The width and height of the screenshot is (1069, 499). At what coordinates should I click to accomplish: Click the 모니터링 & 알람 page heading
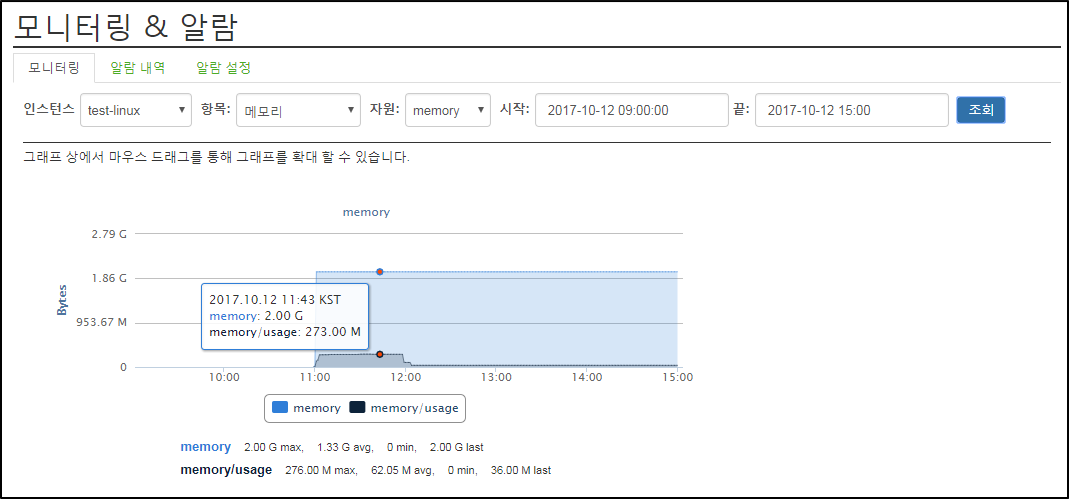click(x=126, y=26)
